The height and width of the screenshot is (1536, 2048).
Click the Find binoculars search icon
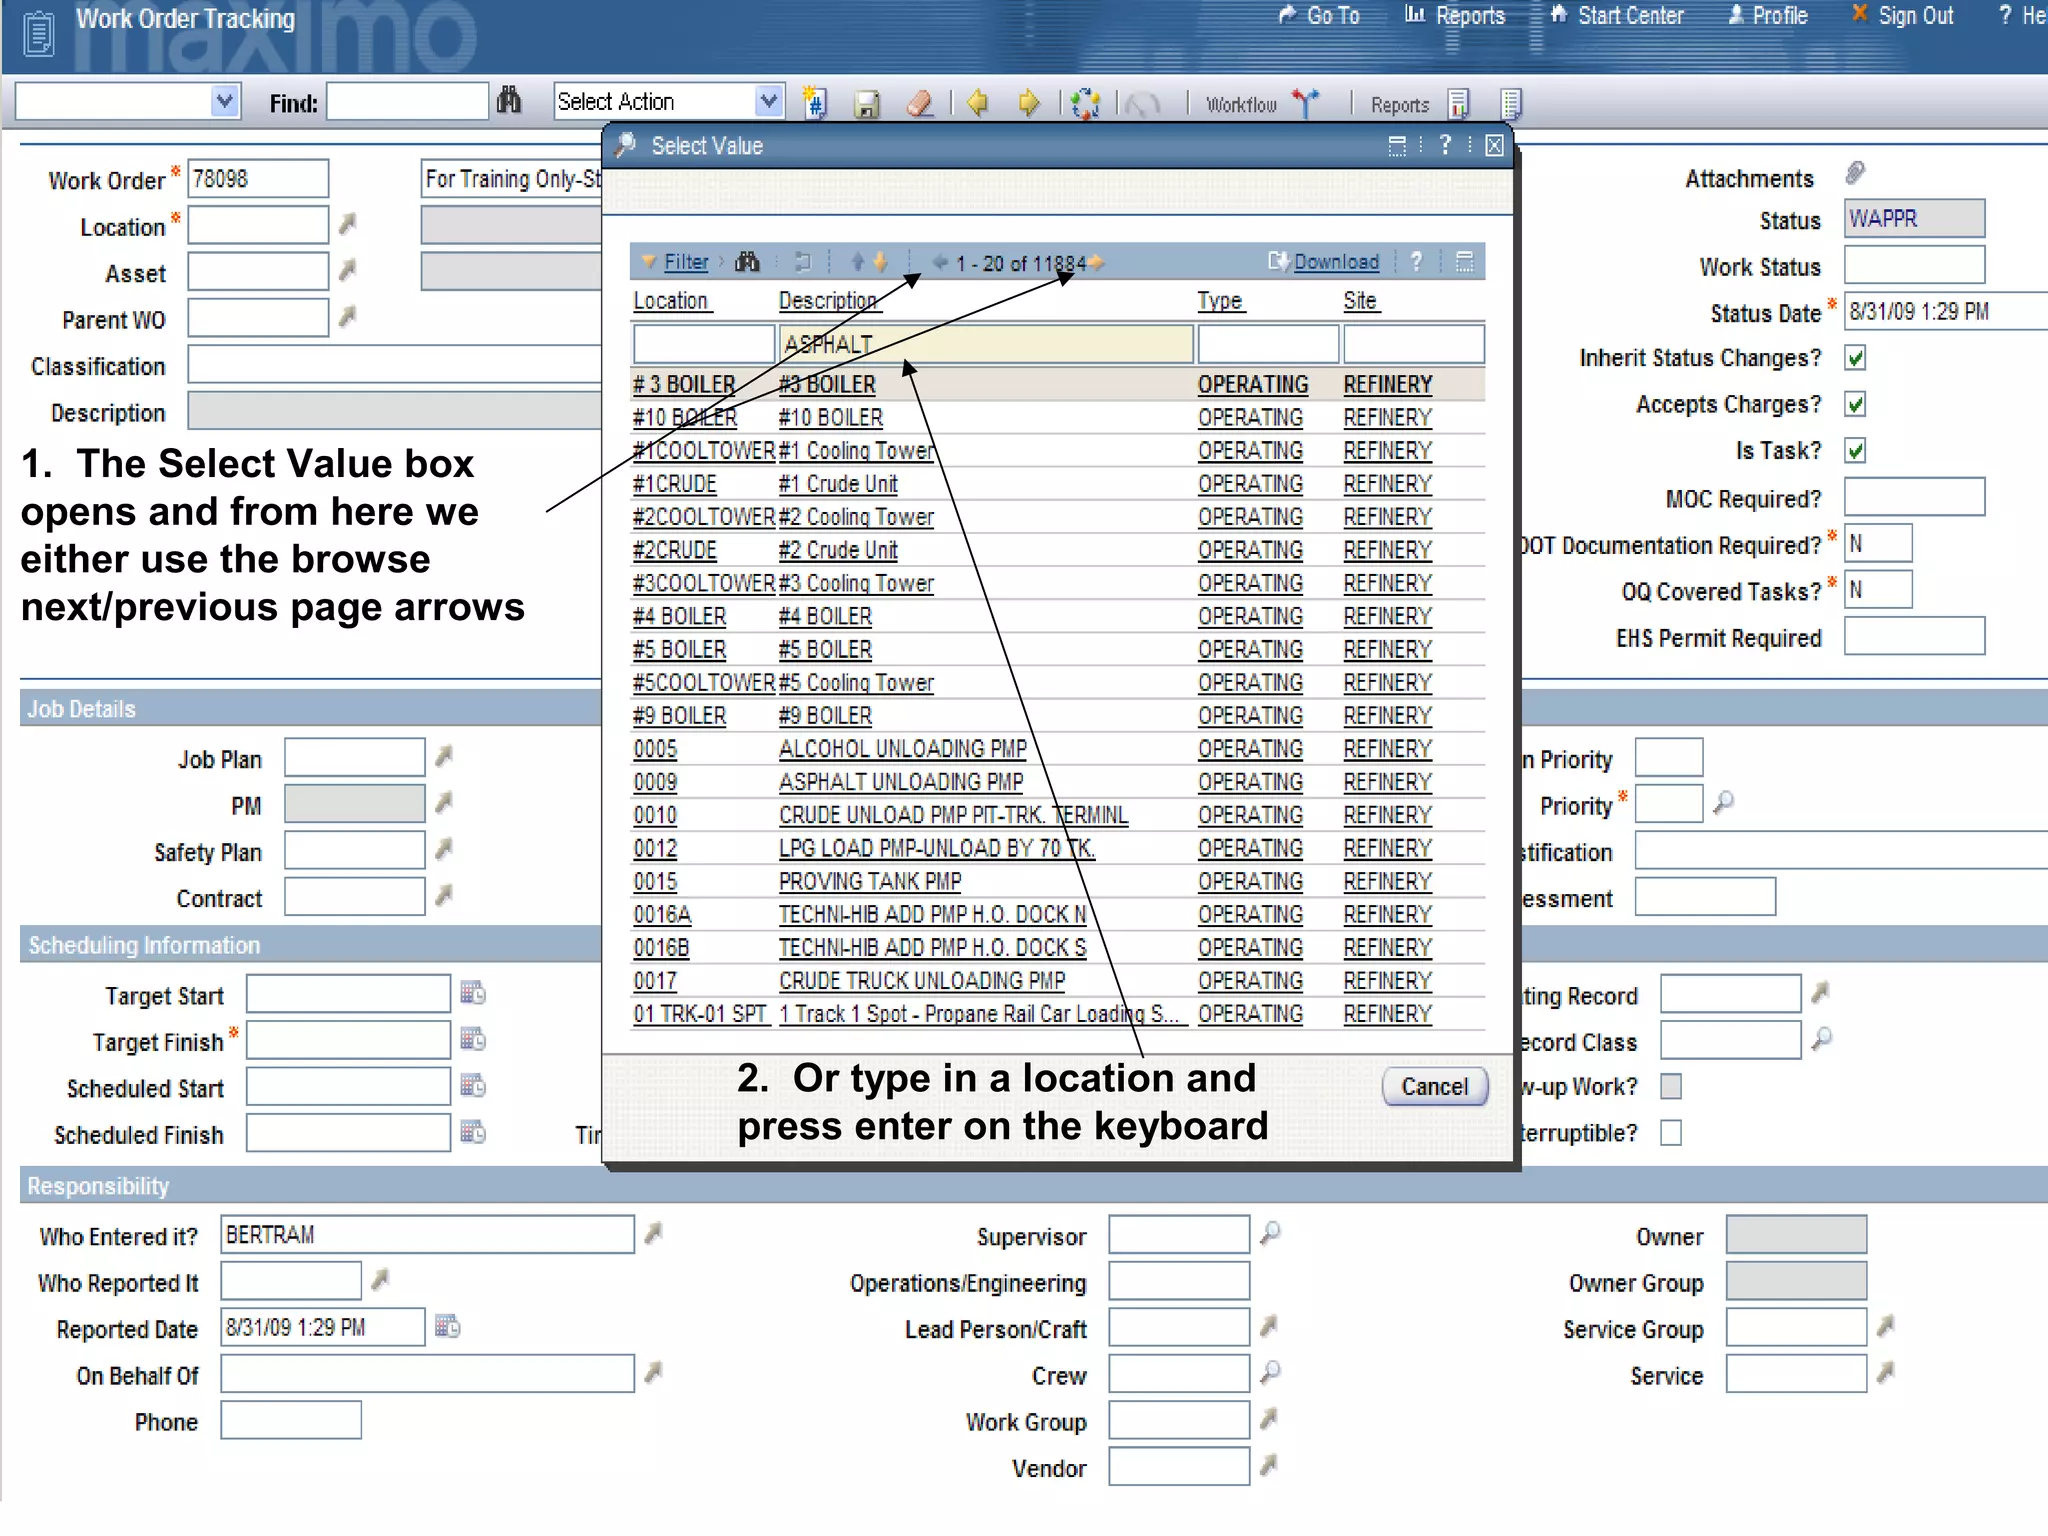pyautogui.click(x=509, y=101)
